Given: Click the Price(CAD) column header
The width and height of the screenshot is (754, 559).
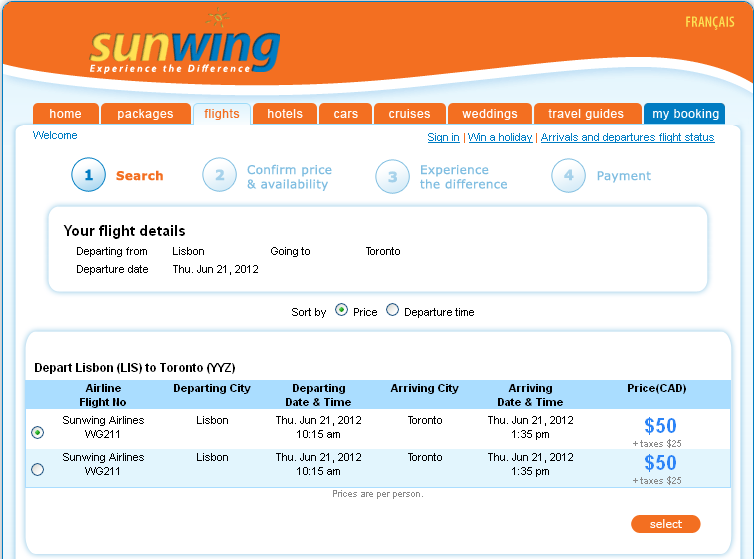Looking at the screenshot, I should tap(657, 388).
